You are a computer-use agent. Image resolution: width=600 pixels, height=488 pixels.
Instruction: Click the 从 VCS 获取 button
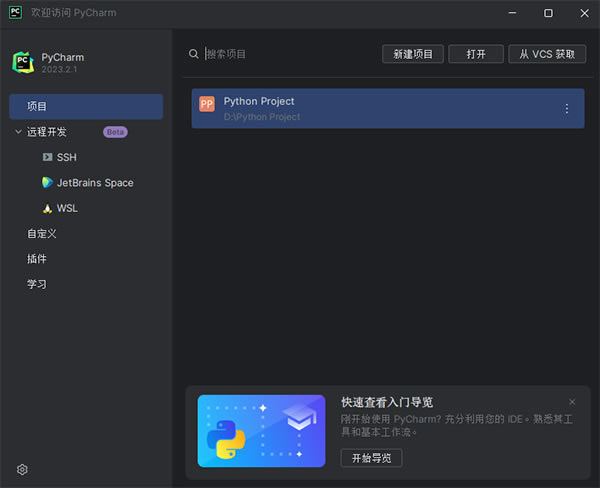coord(547,54)
